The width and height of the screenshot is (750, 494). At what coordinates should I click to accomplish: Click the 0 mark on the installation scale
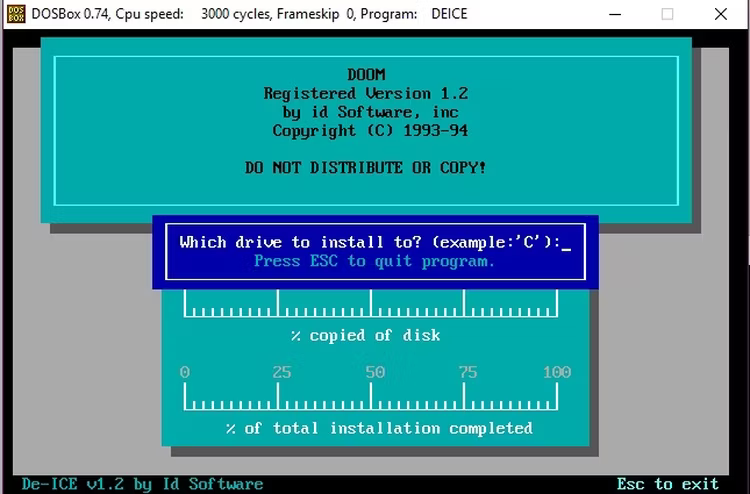[x=185, y=372]
